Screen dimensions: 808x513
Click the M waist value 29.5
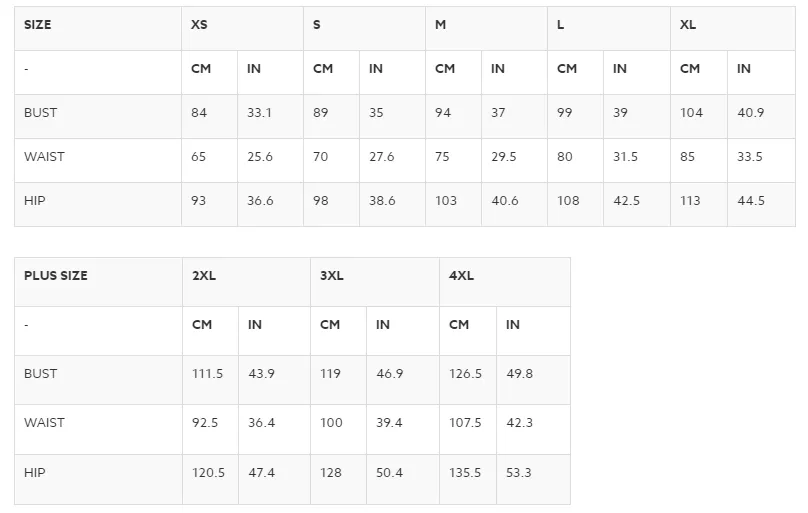click(503, 157)
